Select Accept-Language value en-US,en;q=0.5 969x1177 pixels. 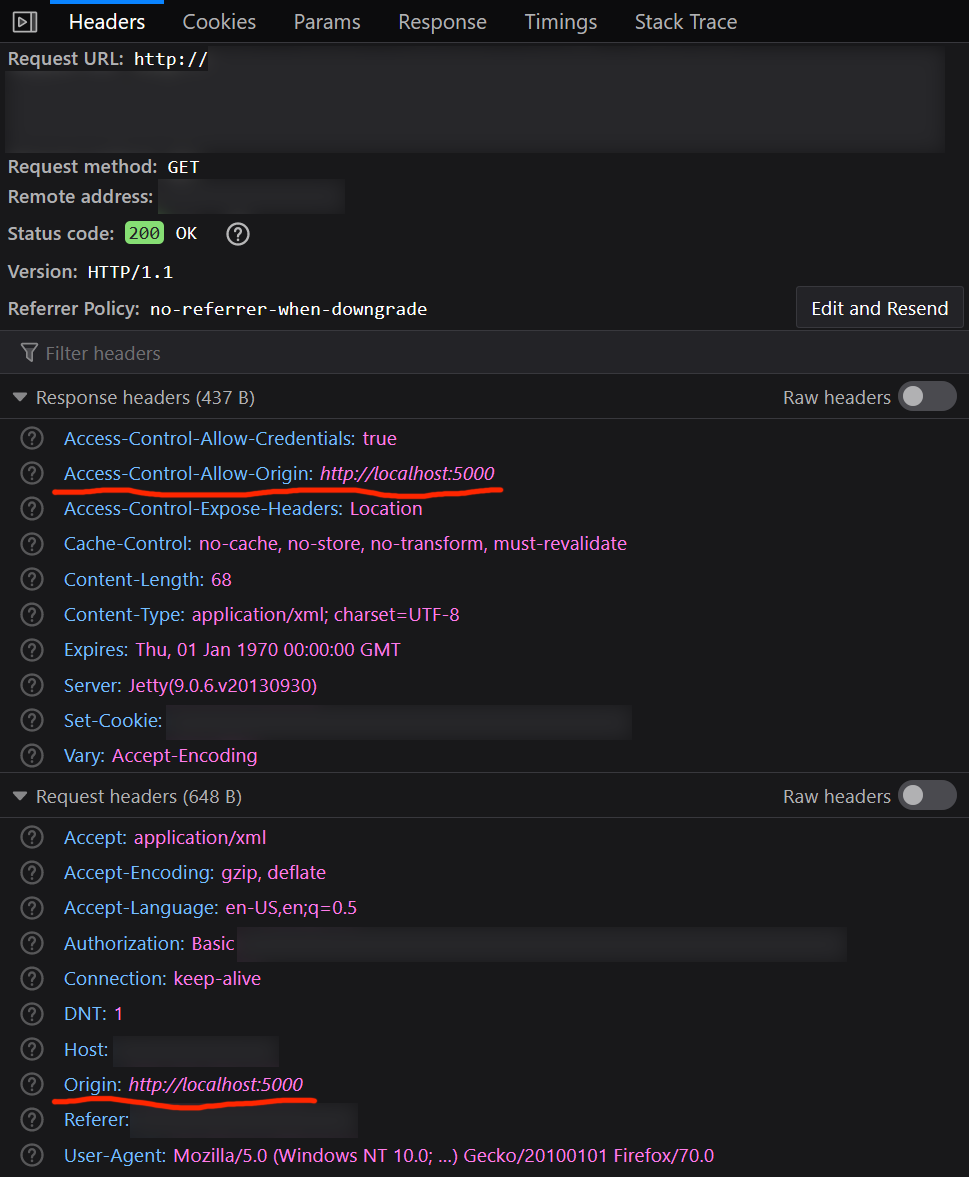(291, 908)
